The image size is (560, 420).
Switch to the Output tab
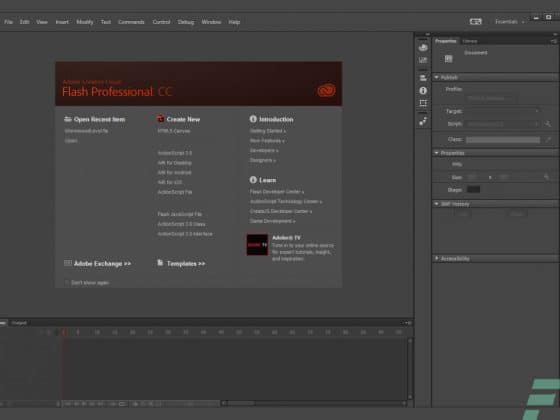19,323
